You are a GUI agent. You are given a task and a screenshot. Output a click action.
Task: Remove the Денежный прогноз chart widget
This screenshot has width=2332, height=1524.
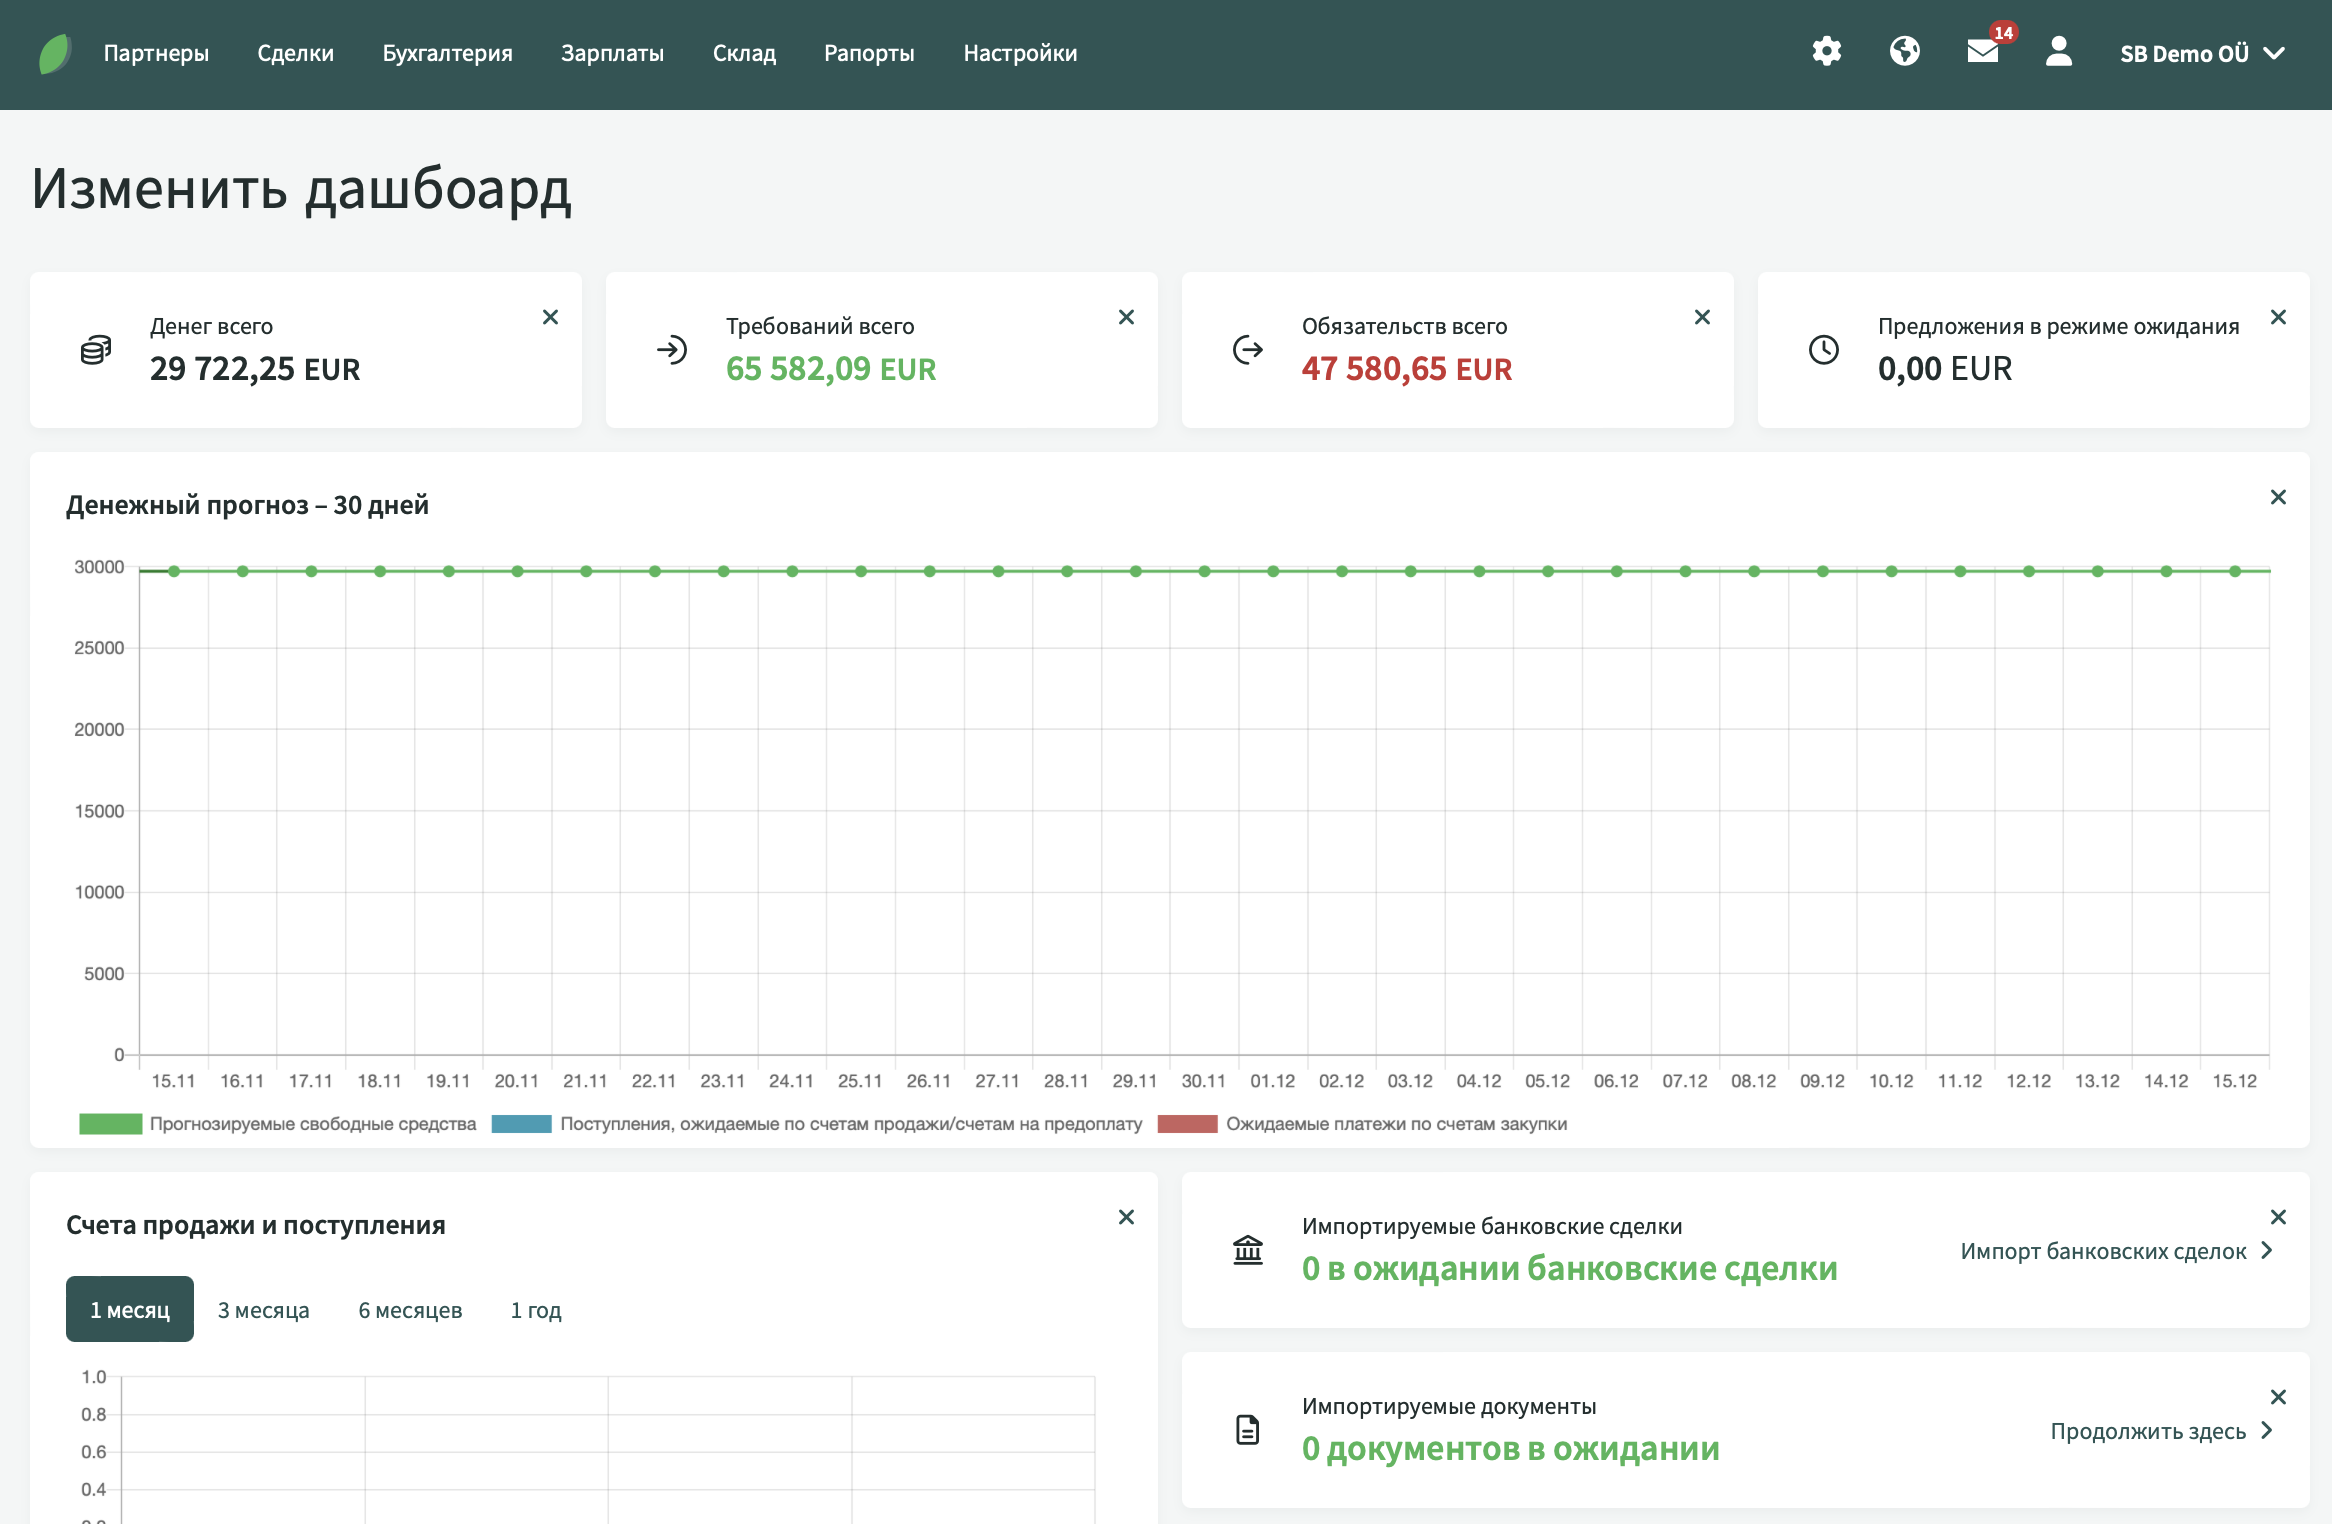2278,497
